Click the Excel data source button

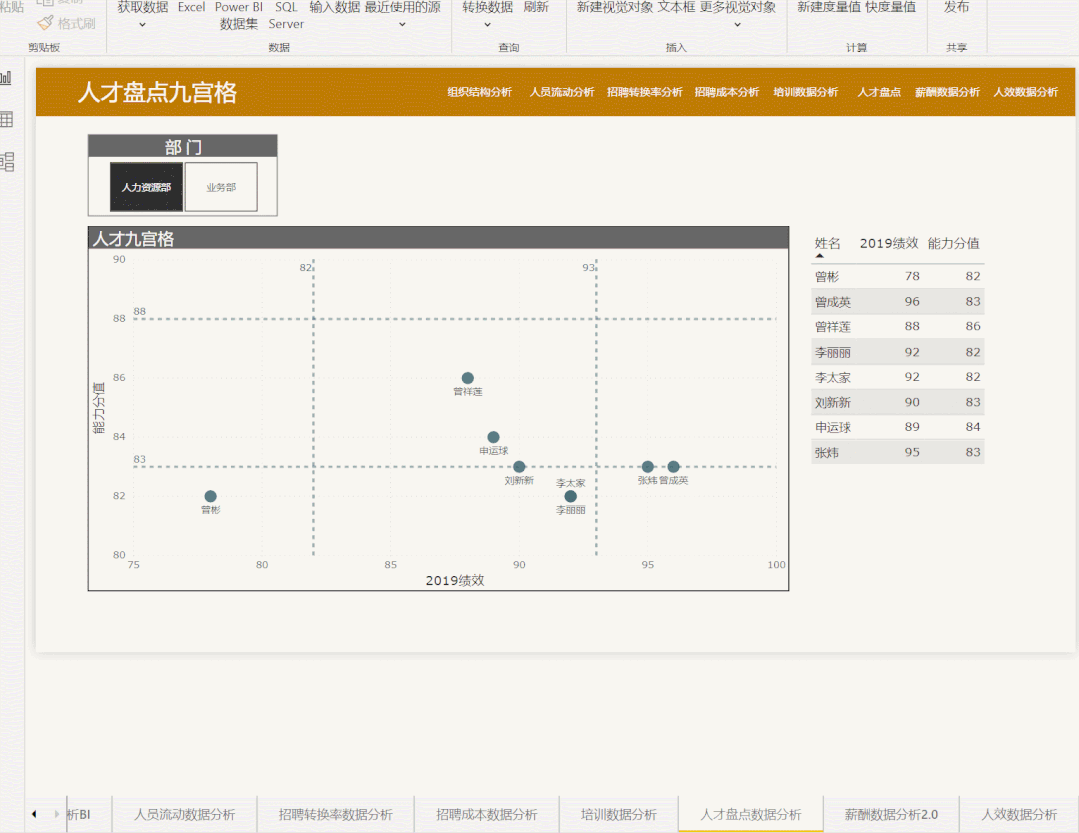tap(191, 8)
